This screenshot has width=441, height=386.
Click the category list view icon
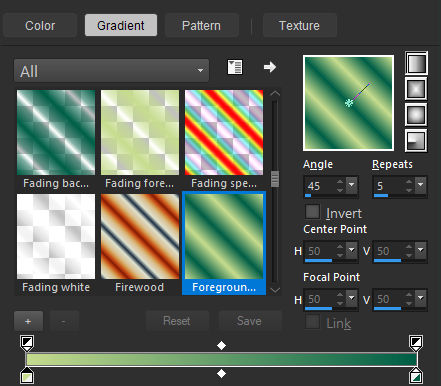235,67
